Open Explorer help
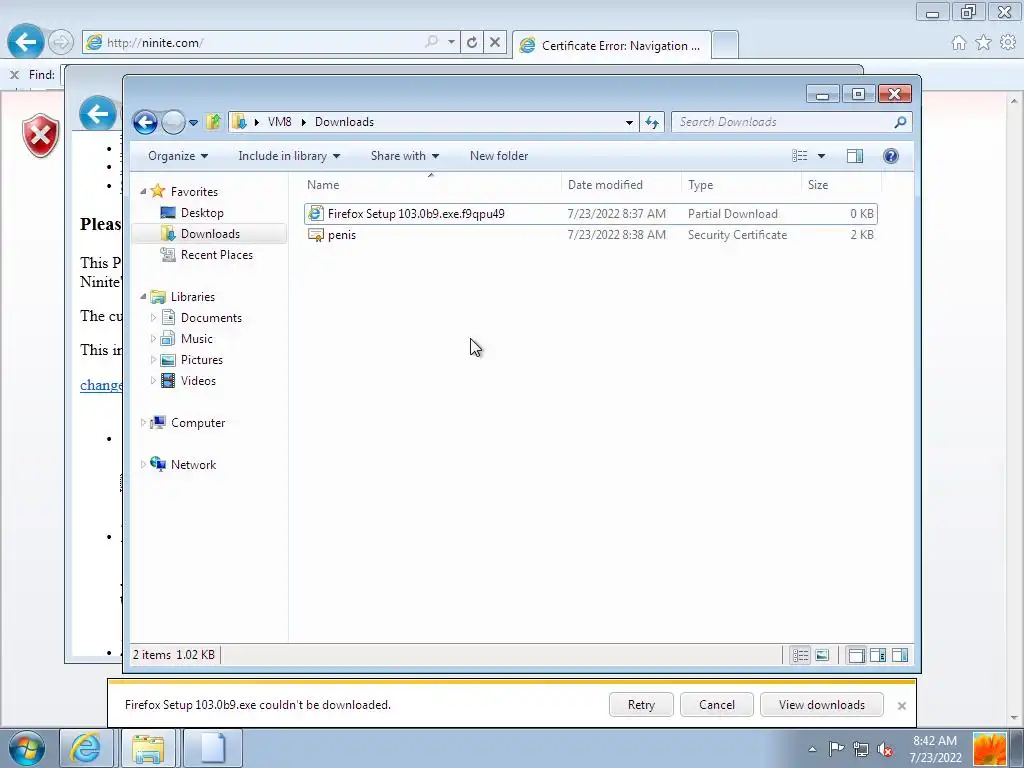This screenshot has width=1024, height=768. point(891,156)
